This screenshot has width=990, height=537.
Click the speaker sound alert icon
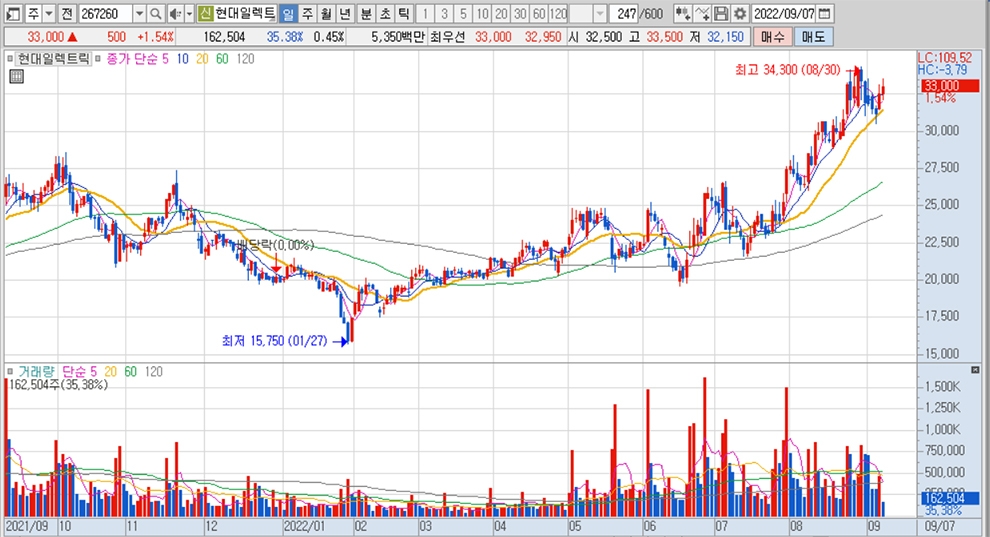(176, 13)
